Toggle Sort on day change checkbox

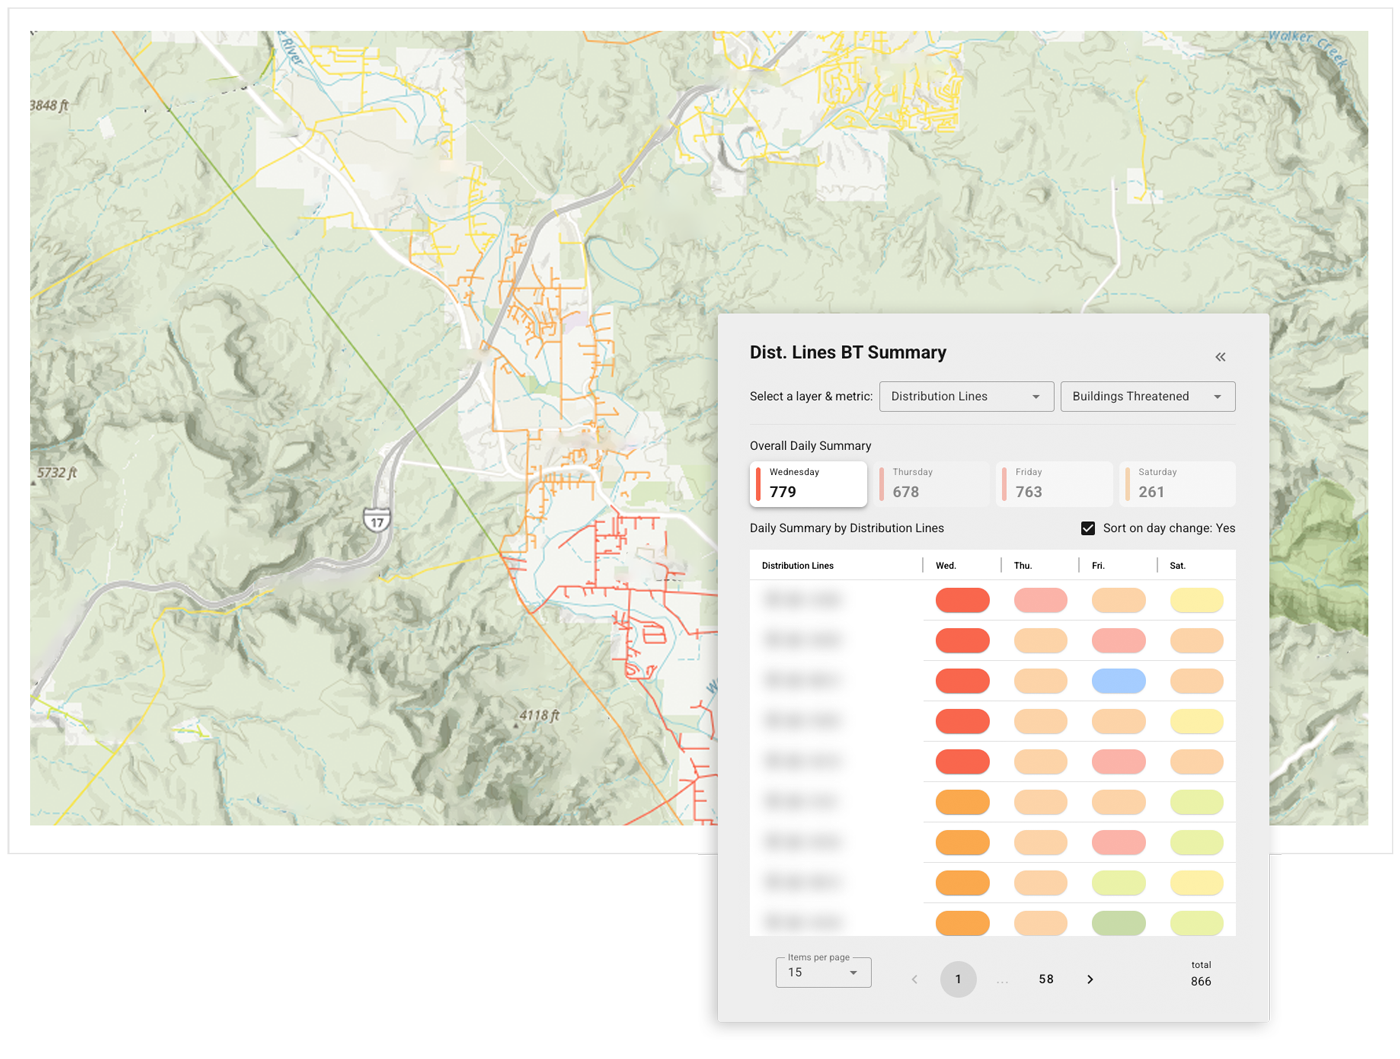(1088, 528)
